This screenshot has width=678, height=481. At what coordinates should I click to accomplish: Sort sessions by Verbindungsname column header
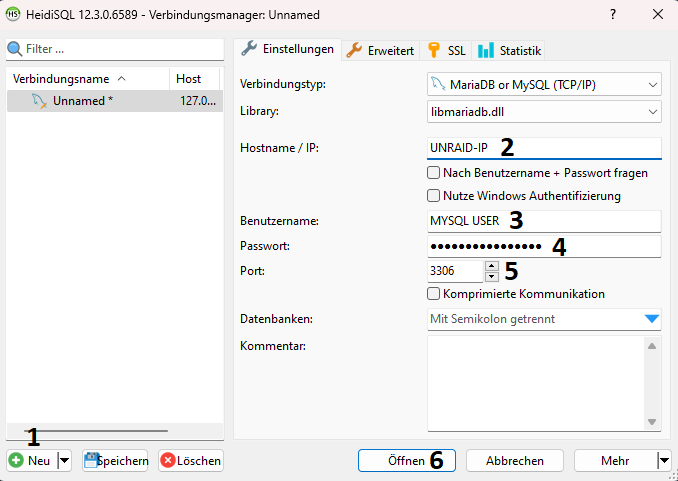click(88, 79)
